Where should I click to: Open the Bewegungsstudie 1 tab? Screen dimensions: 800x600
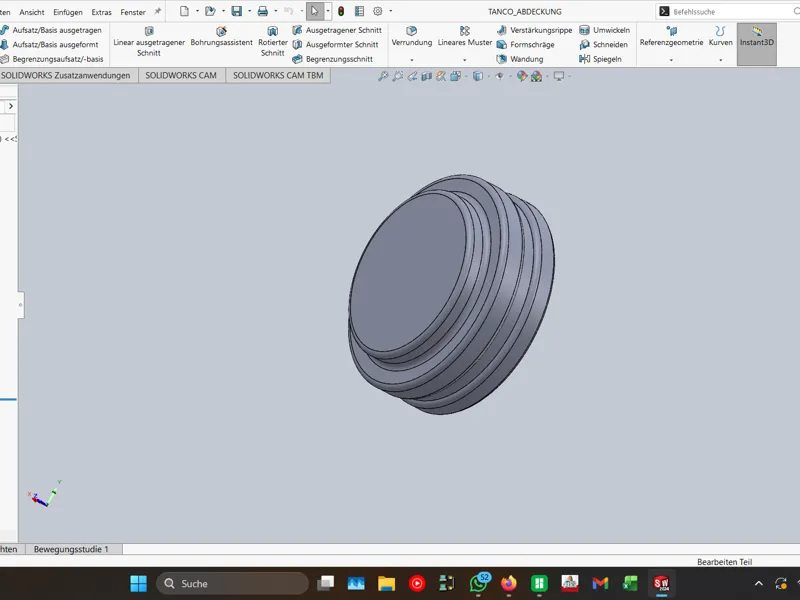pos(71,549)
